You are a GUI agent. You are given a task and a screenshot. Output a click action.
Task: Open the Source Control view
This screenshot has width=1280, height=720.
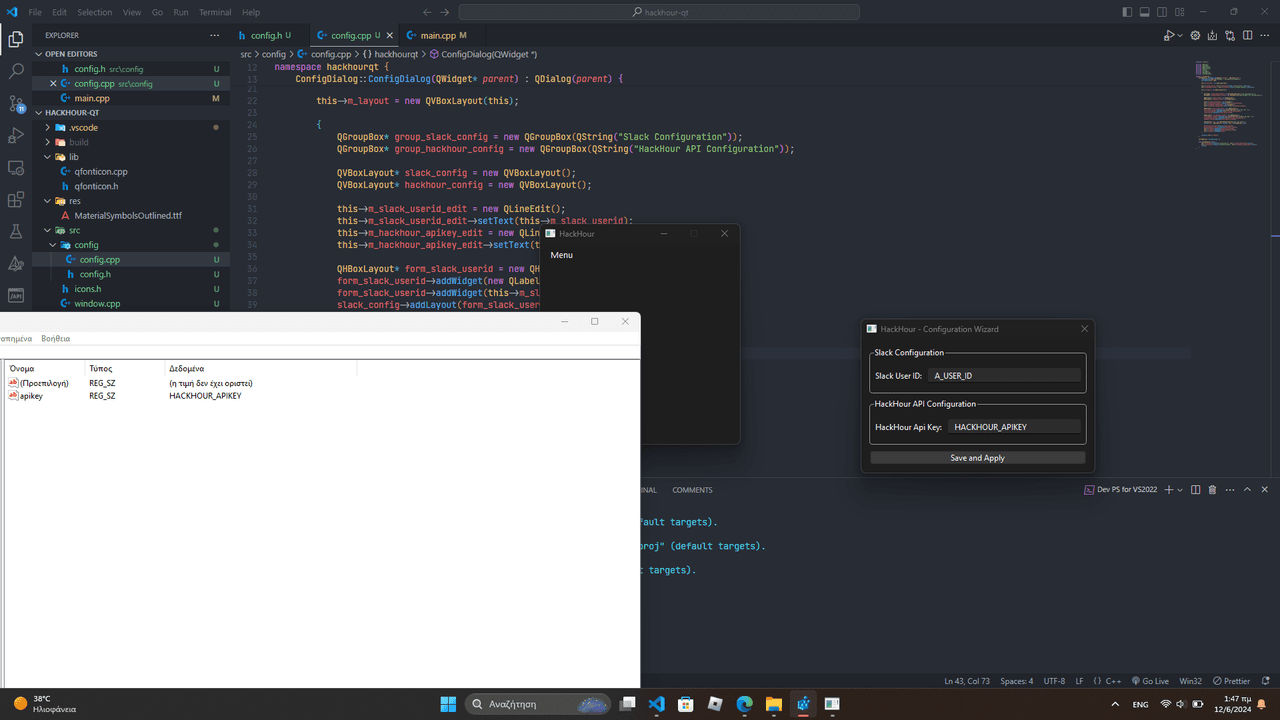[x=16, y=104]
